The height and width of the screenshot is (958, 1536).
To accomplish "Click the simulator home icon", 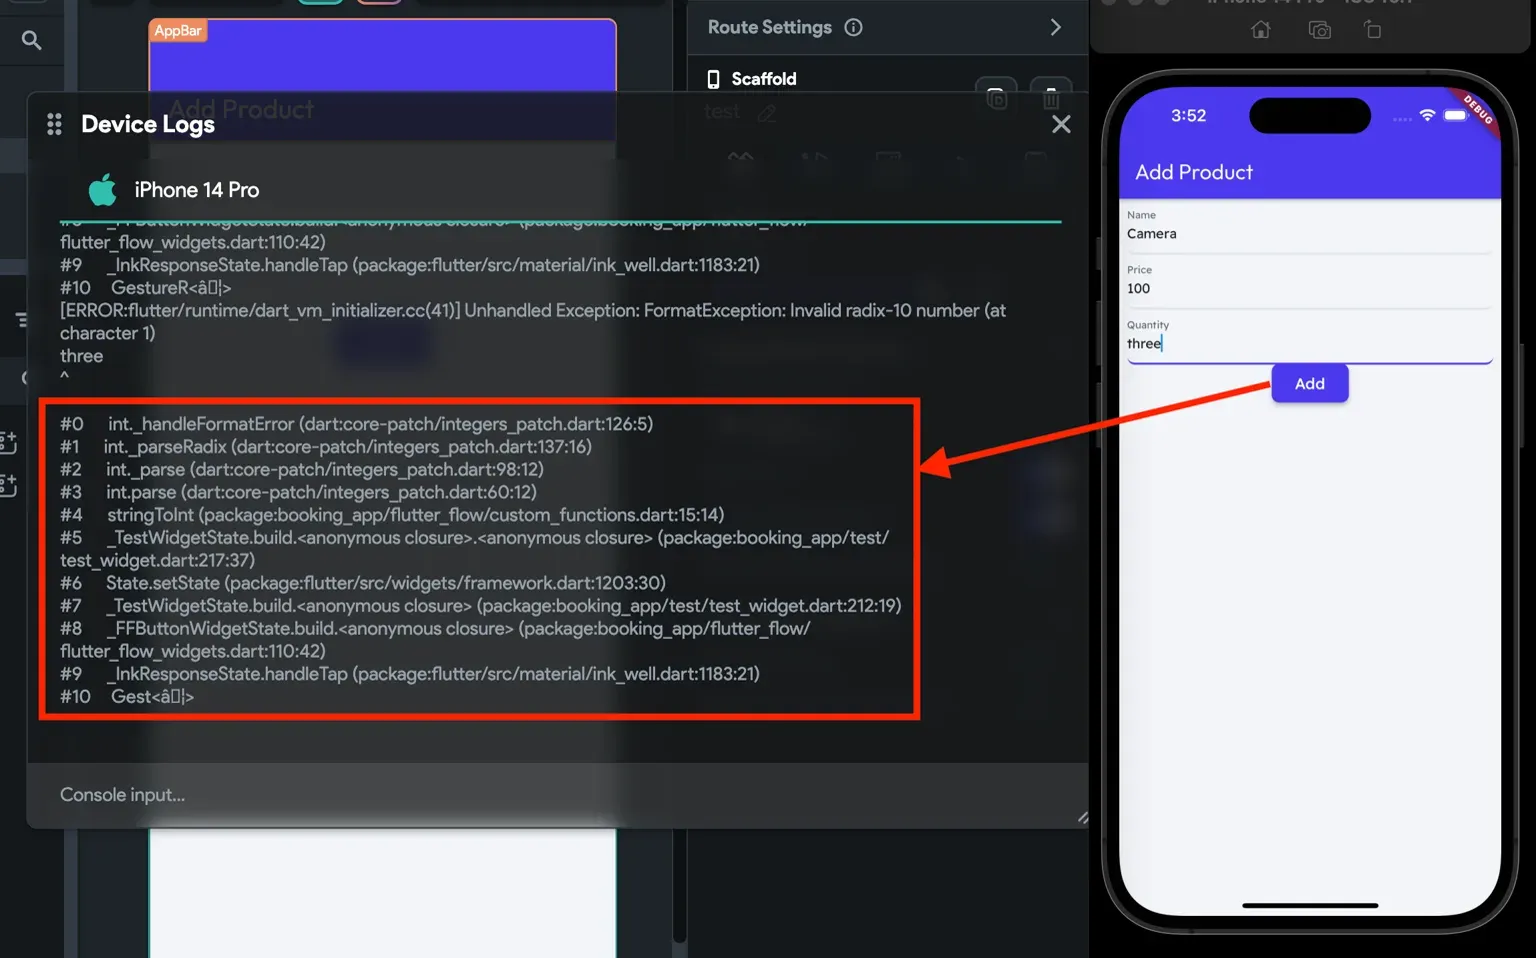I will pos(1261,30).
